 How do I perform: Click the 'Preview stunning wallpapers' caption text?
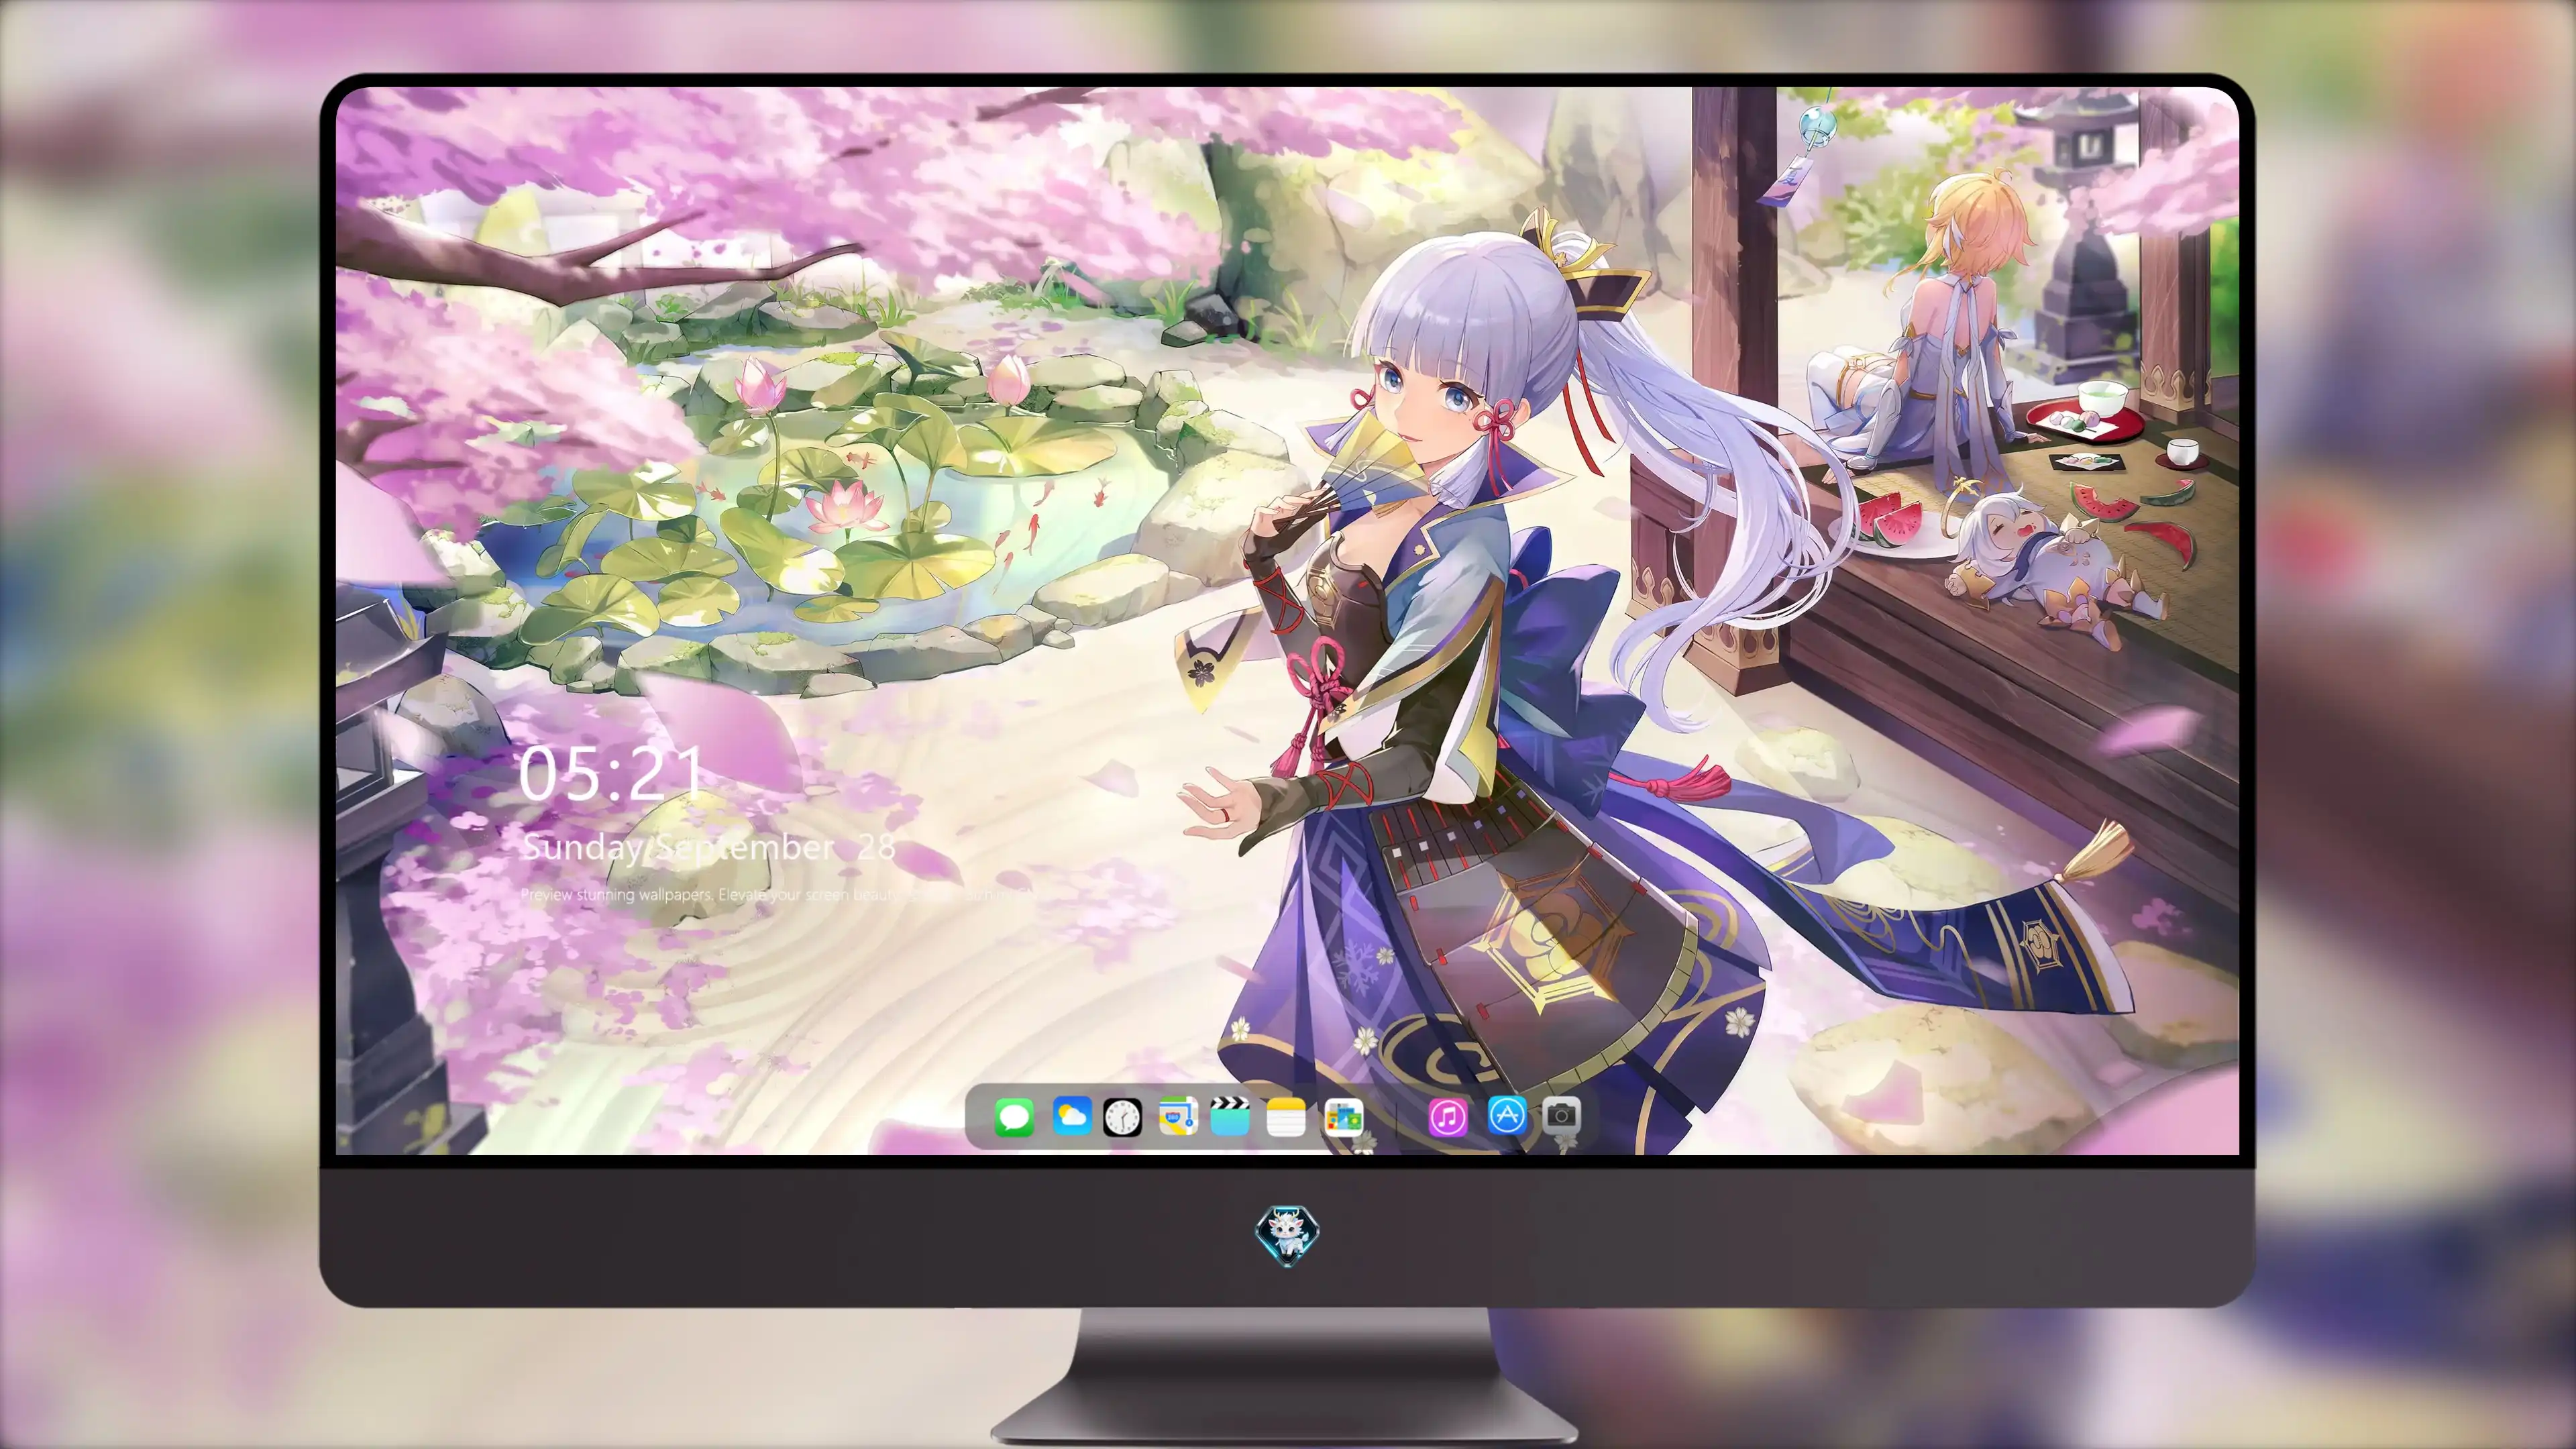pyautogui.click(x=780, y=894)
